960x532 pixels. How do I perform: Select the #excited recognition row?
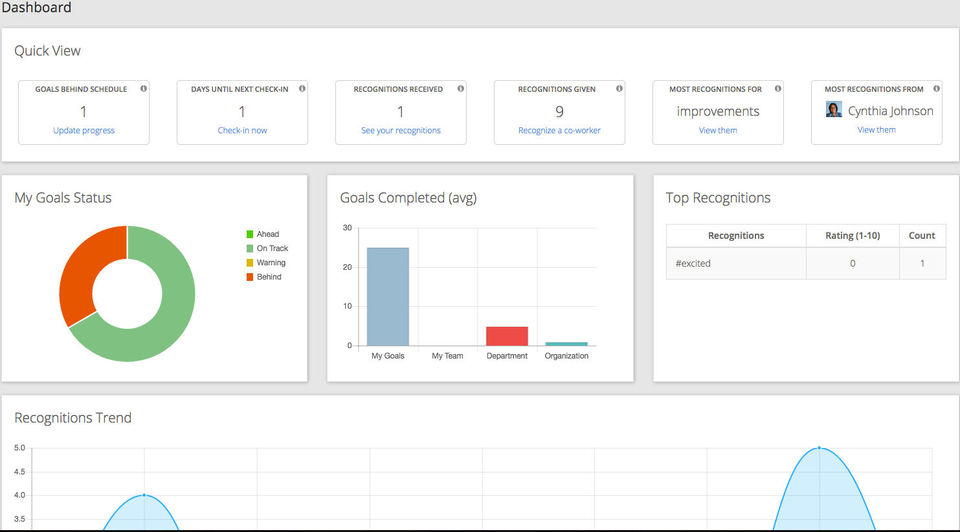pyautogui.click(x=806, y=263)
